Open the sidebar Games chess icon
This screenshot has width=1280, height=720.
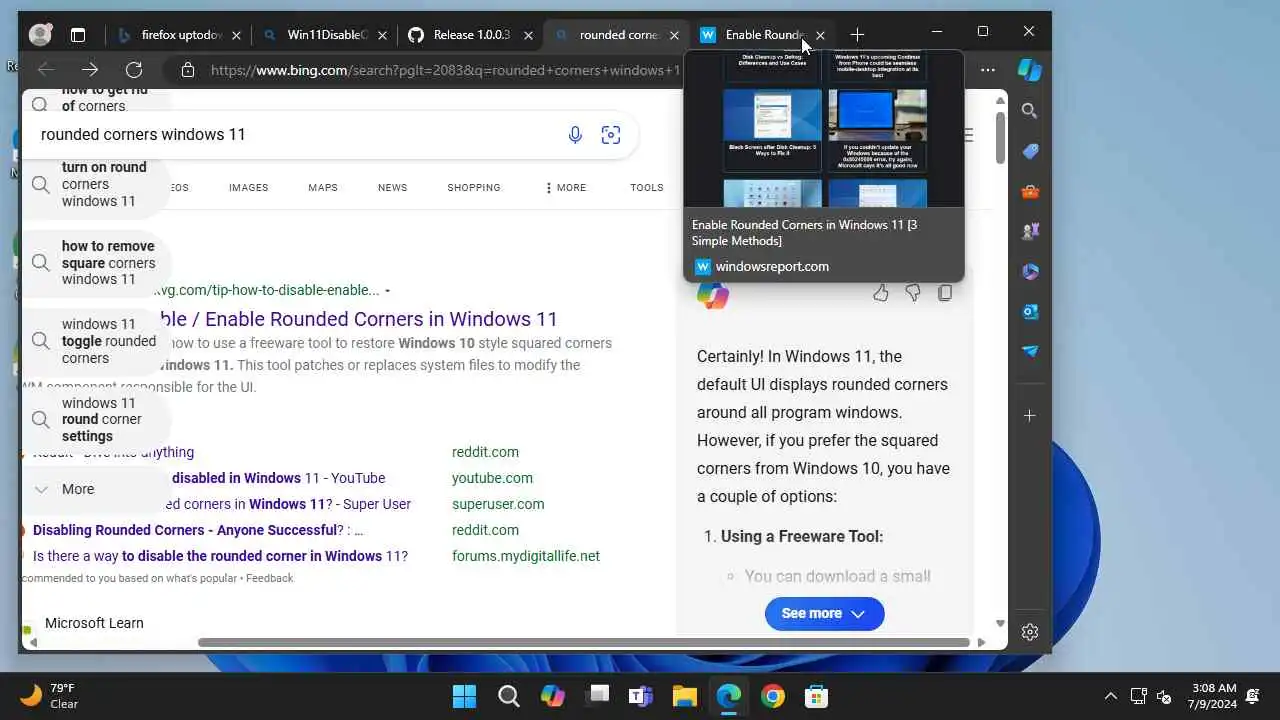(1030, 231)
